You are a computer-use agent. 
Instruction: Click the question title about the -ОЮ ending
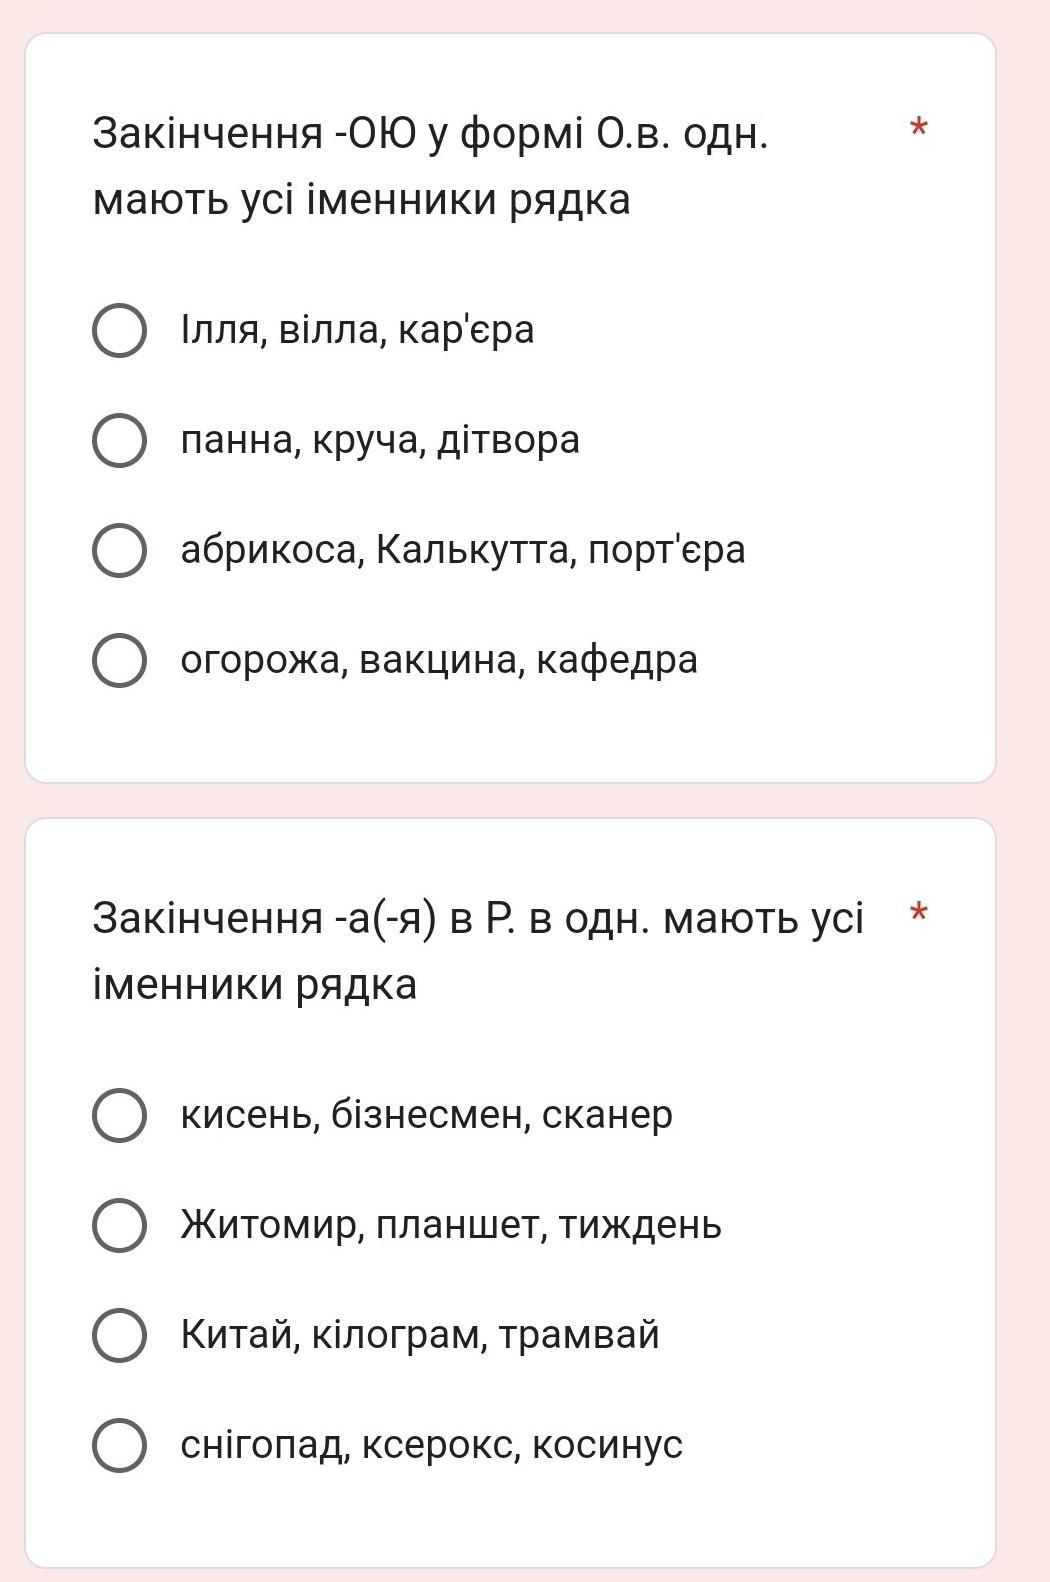(430, 166)
